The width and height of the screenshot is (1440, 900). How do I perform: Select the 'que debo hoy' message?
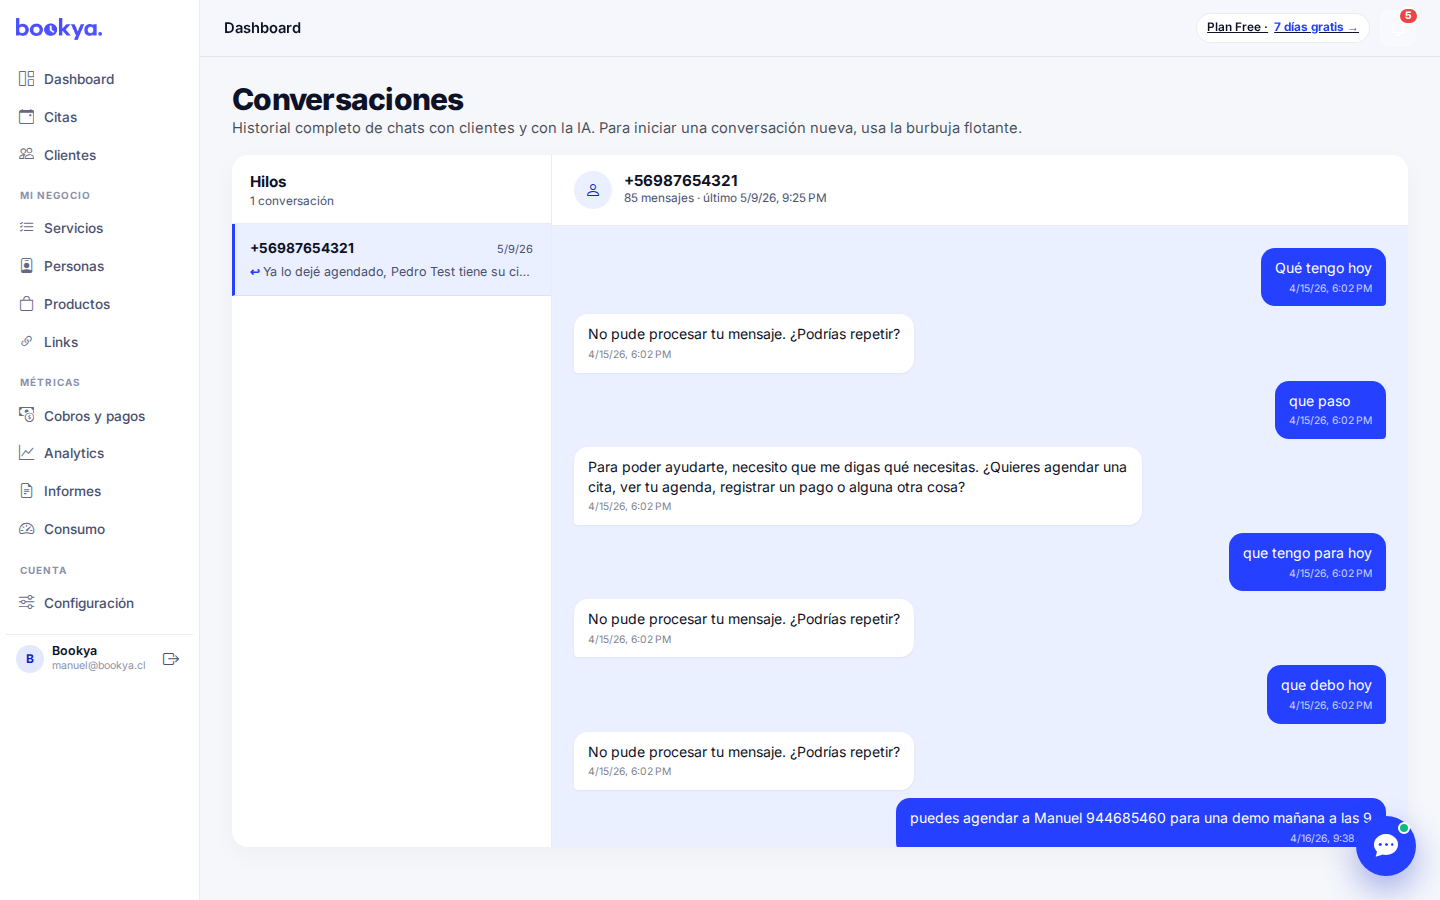point(1326,694)
